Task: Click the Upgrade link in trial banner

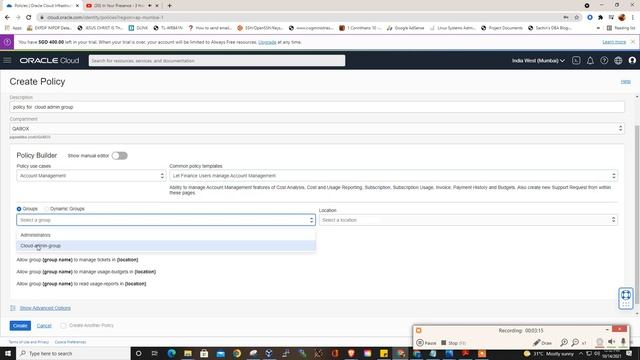Action: coord(267,42)
